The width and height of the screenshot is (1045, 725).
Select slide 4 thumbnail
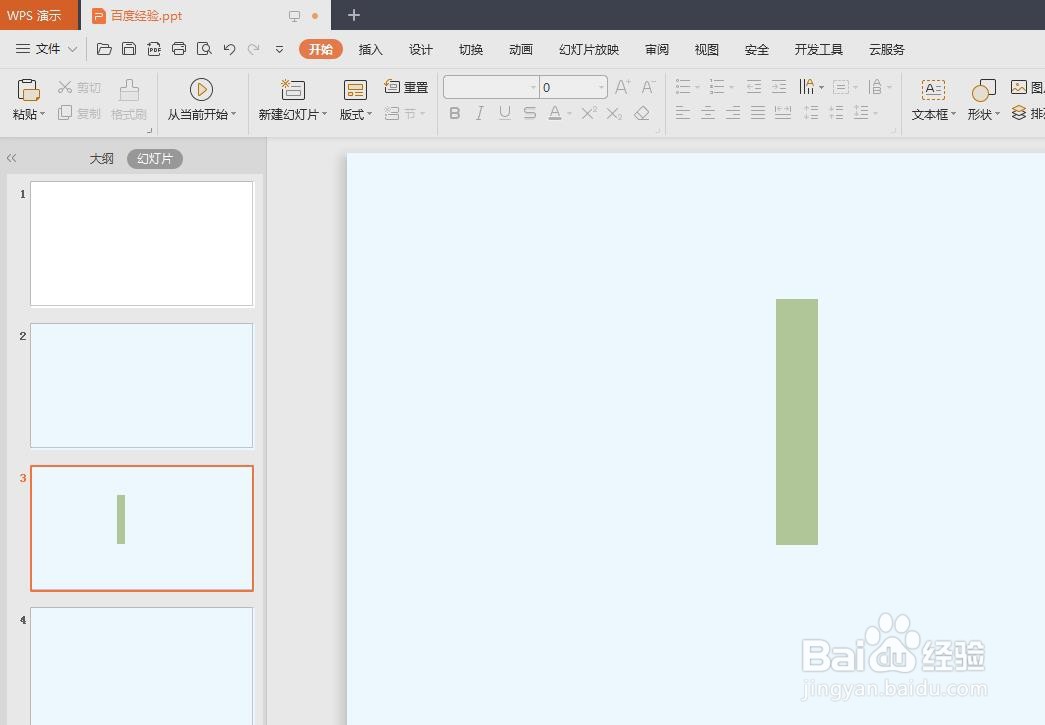click(x=141, y=666)
